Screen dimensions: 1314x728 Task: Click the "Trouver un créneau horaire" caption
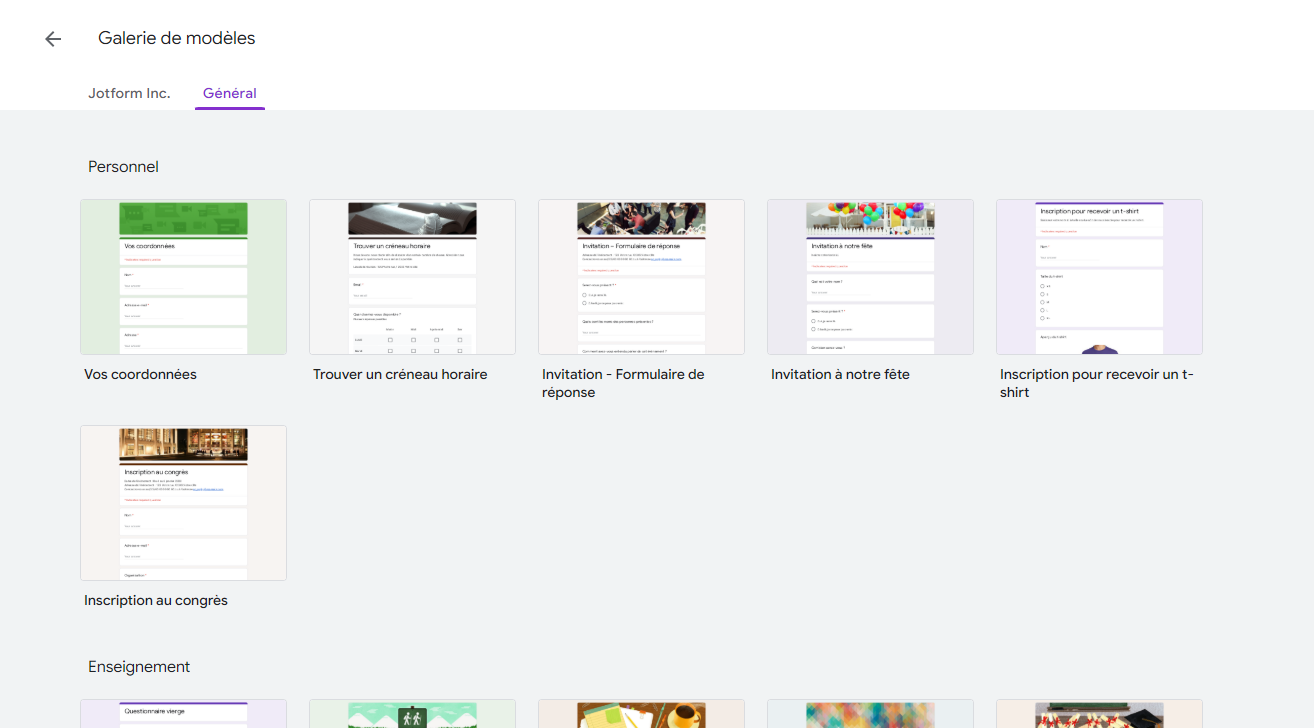click(x=400, y=375)
